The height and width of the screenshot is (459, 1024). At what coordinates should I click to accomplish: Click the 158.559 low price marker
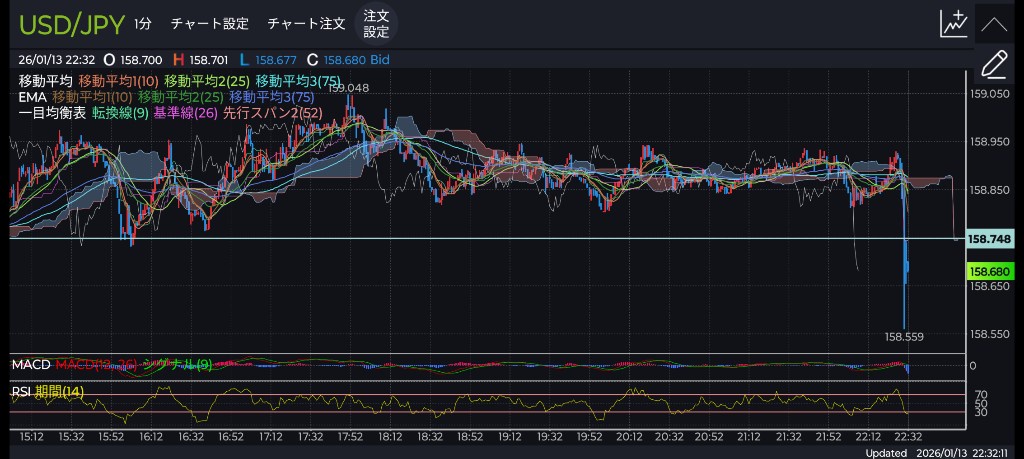[905, 336]
